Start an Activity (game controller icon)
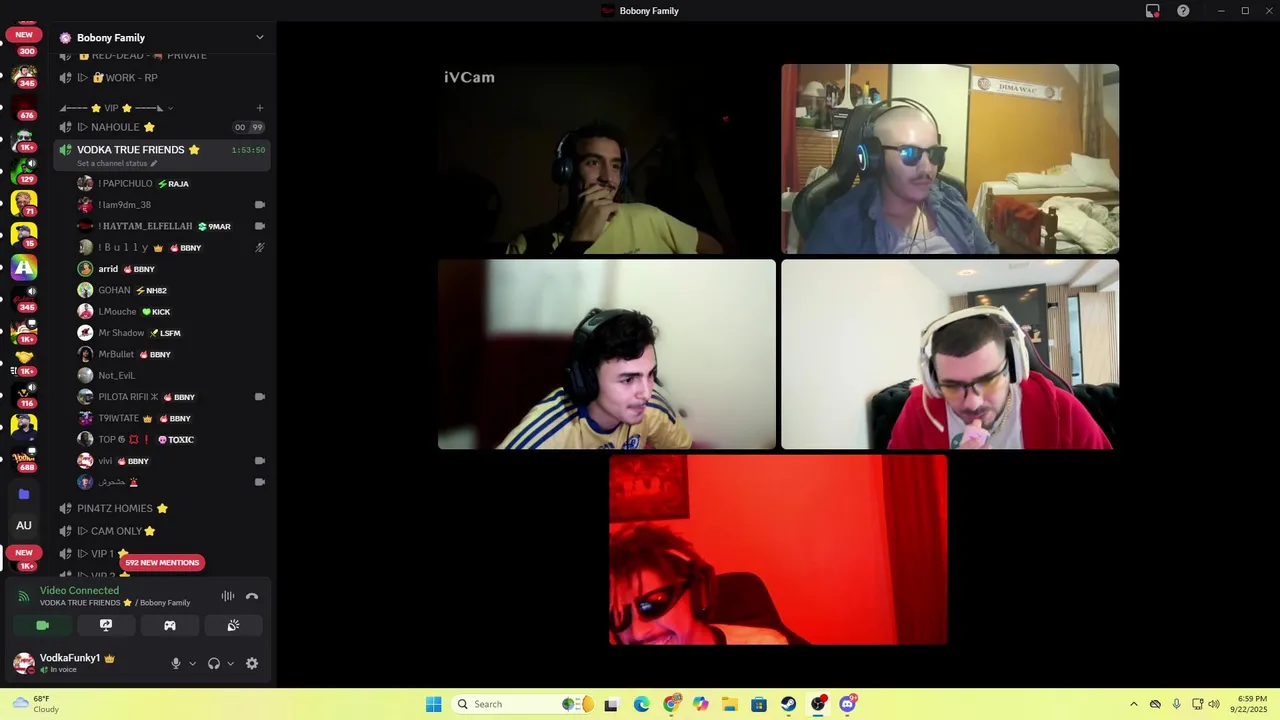 [x=170, y=625]
